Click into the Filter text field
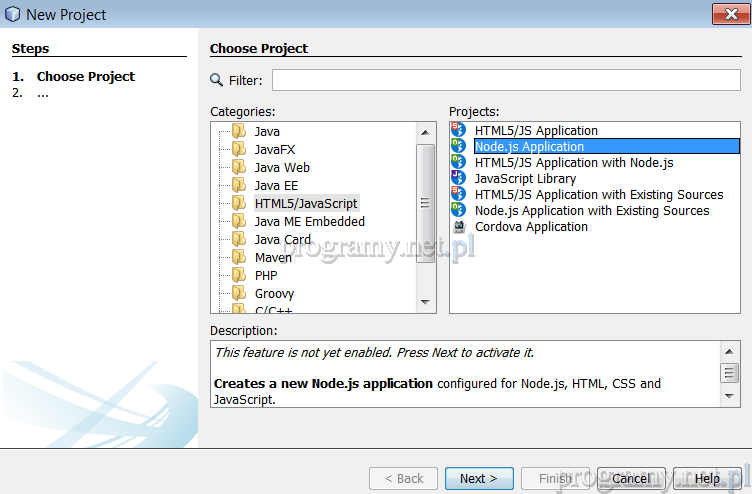This screenshot has width=752, height=494. (506, 80)
